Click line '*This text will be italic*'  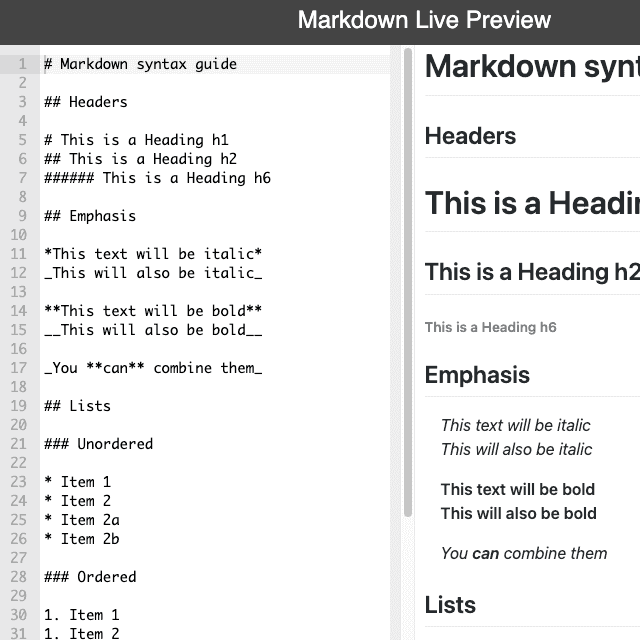(x=153, y=254)
